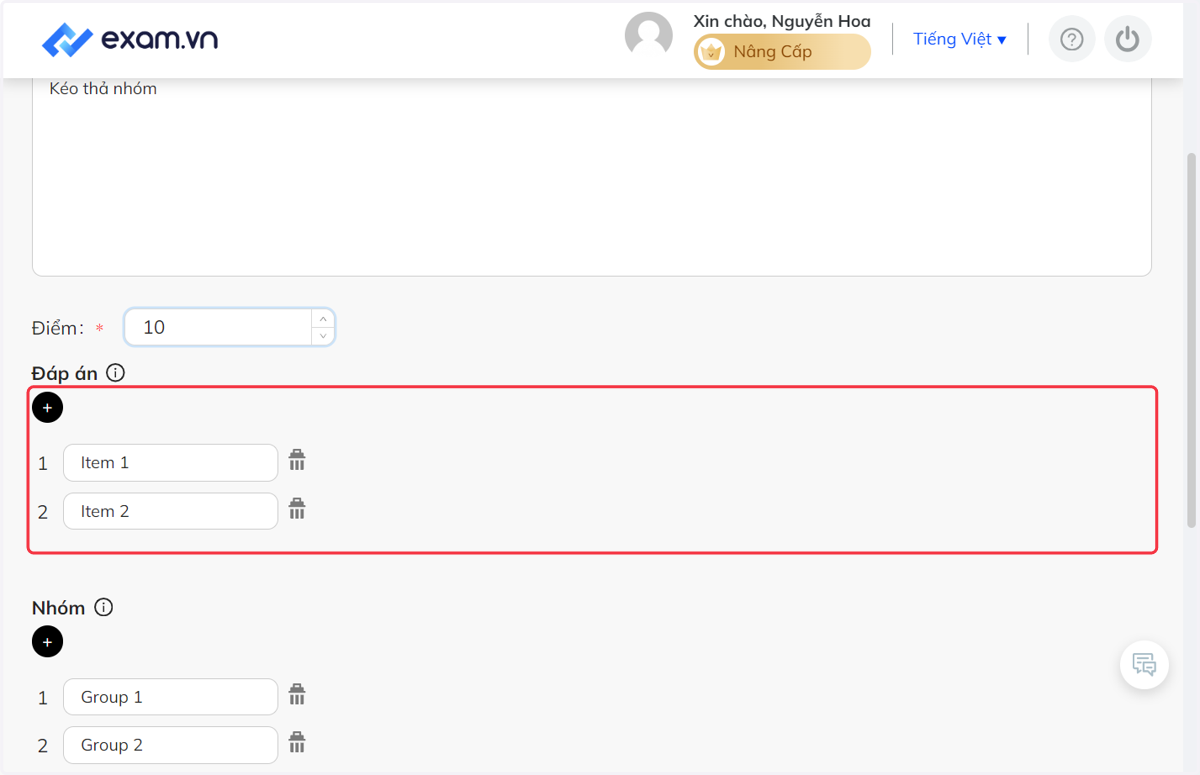The image size is (1200, 775).
Task: Edit the Group 1 name field
Action: pyautogui.click(x=170, y=697)
